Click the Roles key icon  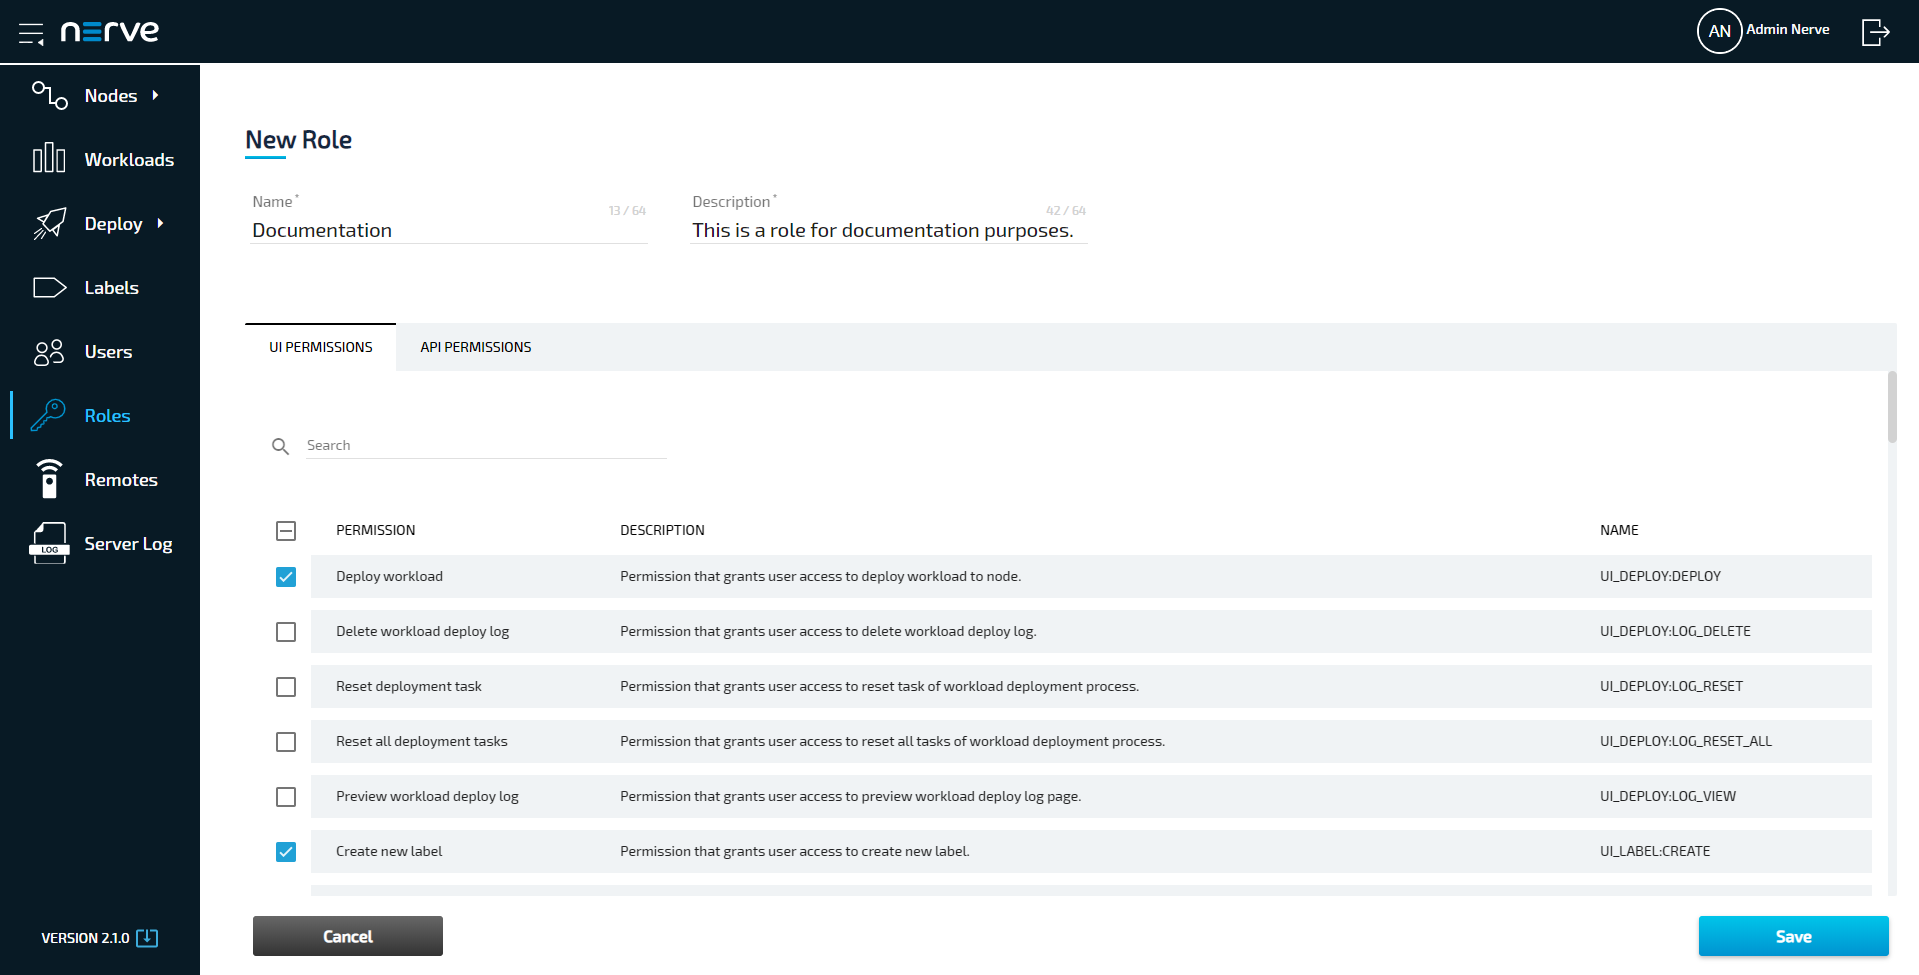48,415
